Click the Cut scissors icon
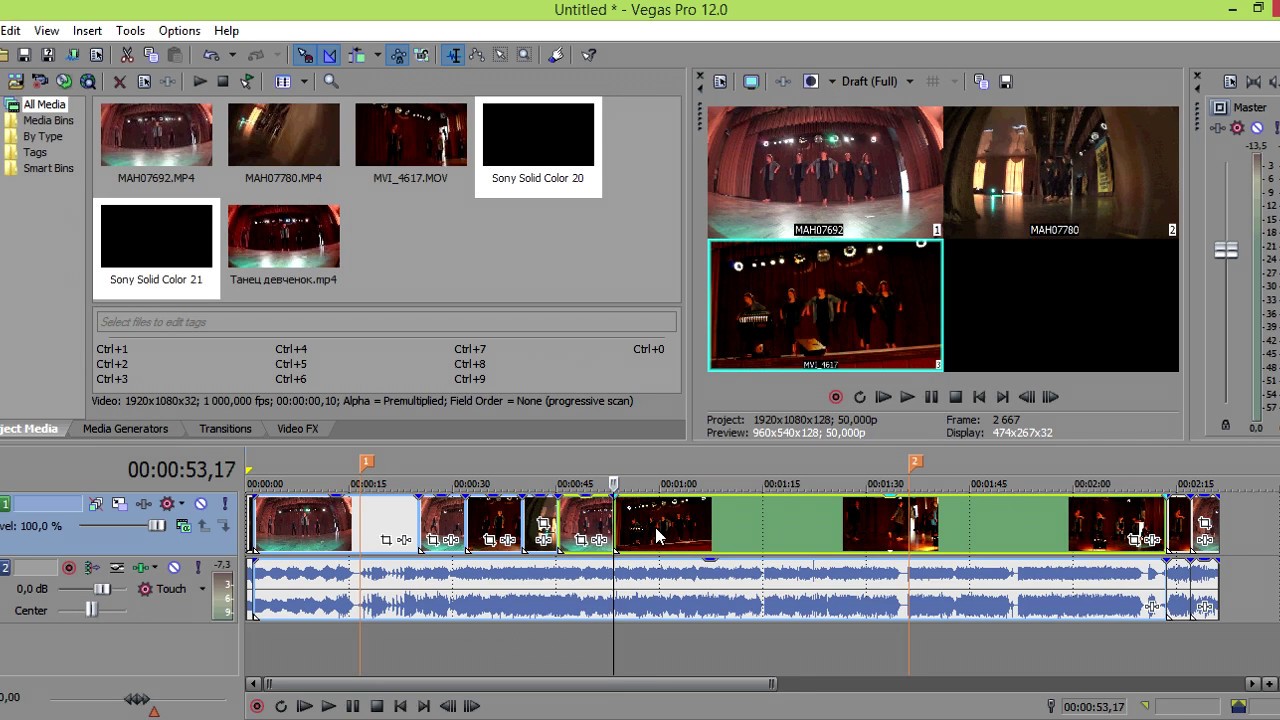Image resolution: width=1280 pixels, height=720 pixels. click(127, 55)
